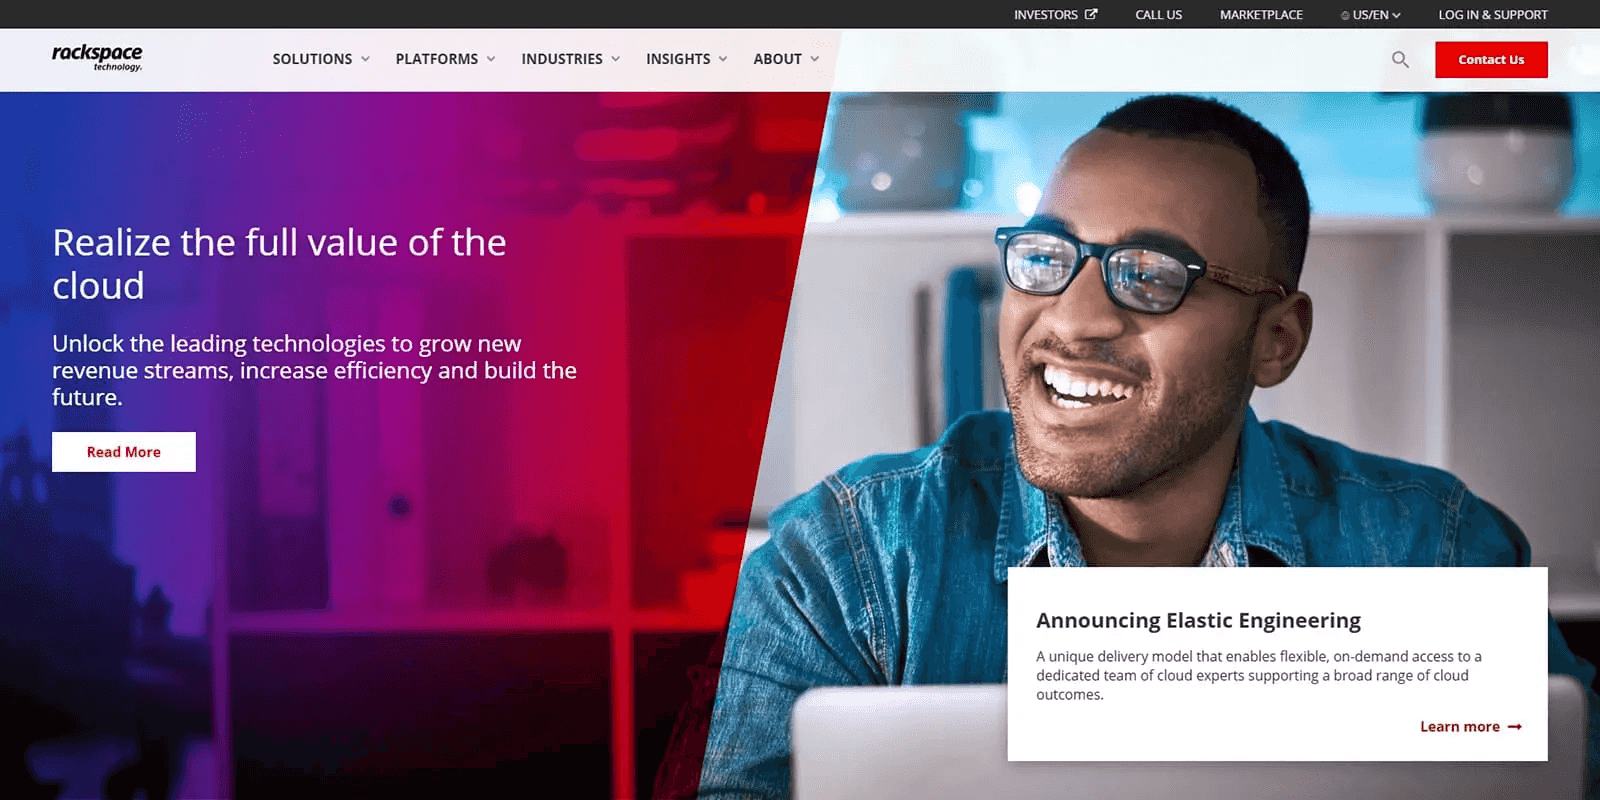Expand the Insights chevron
This screenshot has height=800, width=1600.
point(723,59)
